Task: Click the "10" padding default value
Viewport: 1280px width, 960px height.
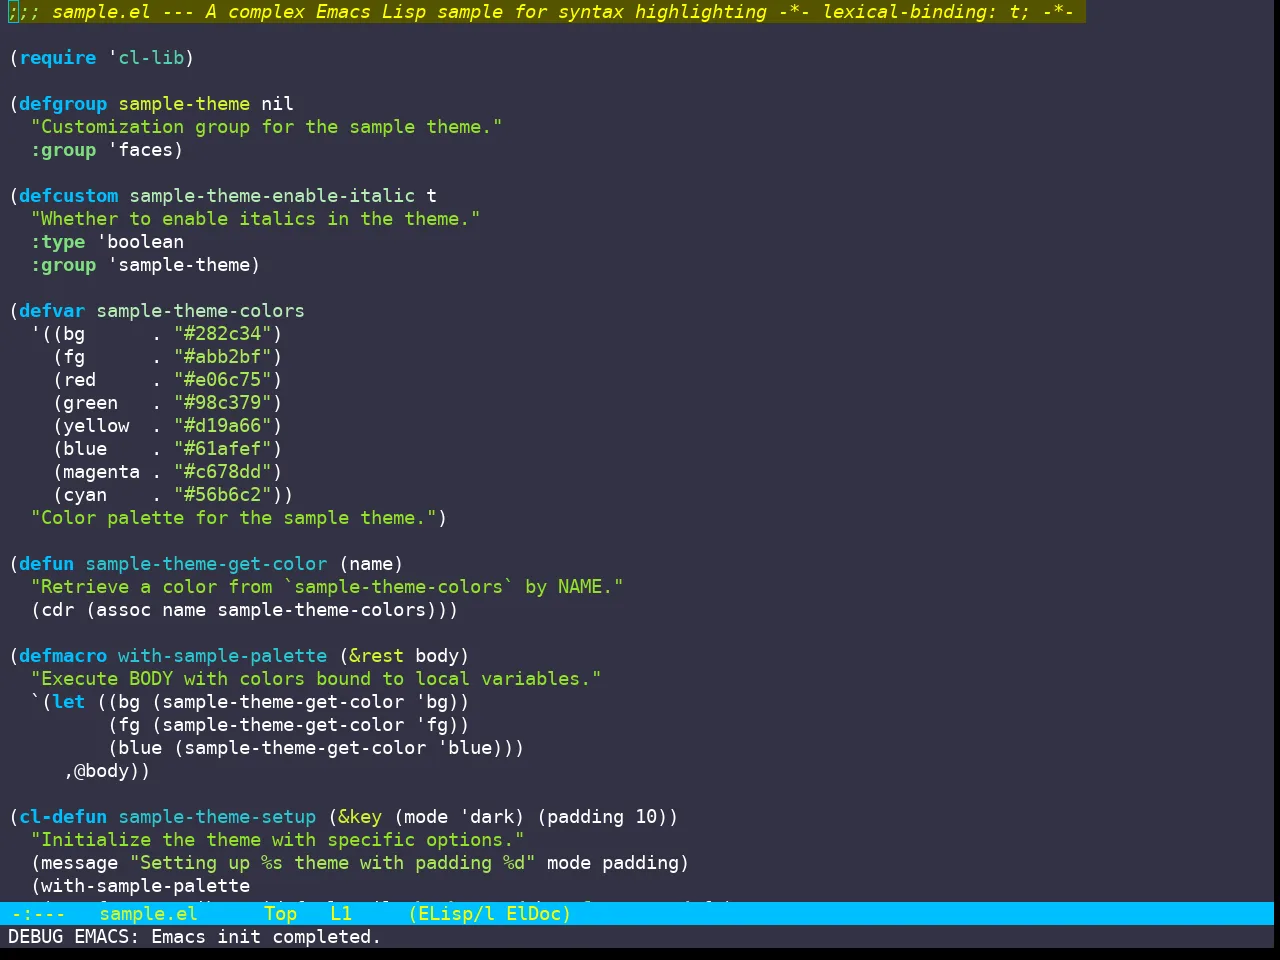Action: pyautogui.click(x=647, y=817)
